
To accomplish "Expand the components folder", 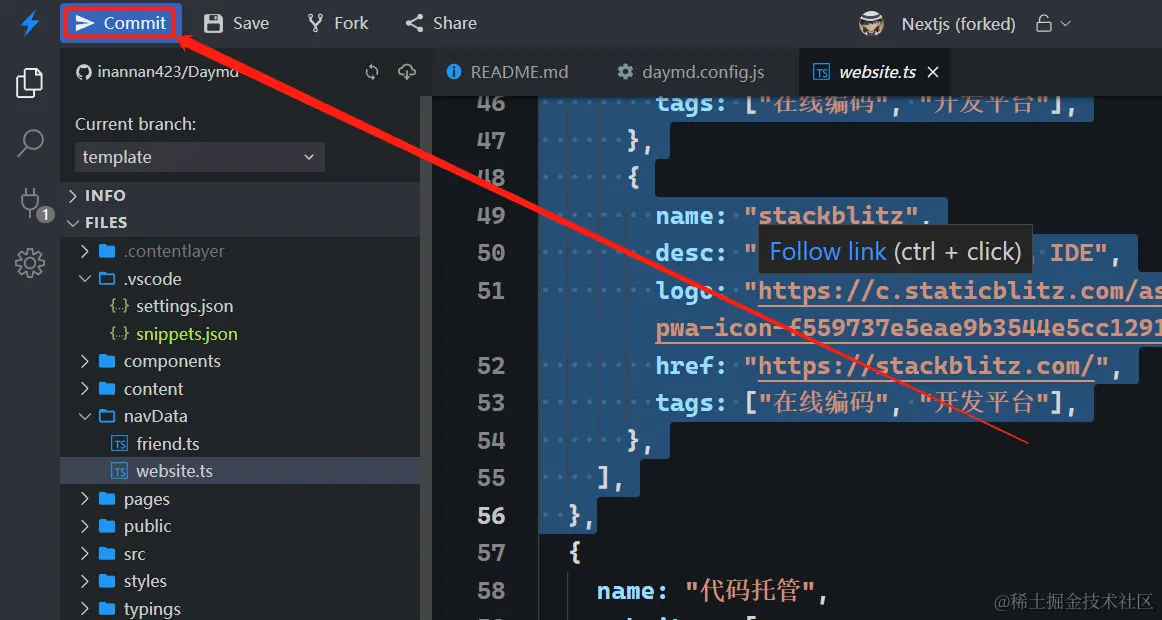I will pos(240,361).
